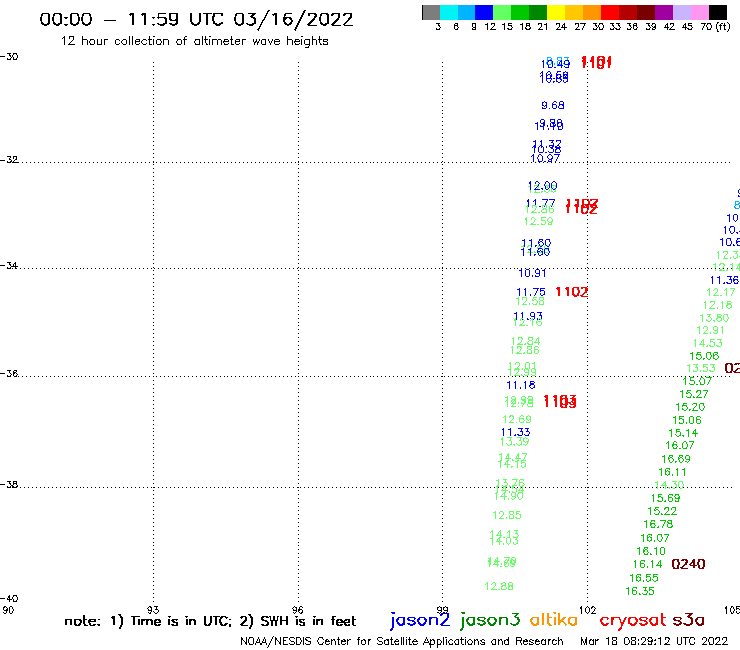The width and height of the screenshot is (740, 650).
Task: Click the green value 12.85
Action: [x=507, y=515]
